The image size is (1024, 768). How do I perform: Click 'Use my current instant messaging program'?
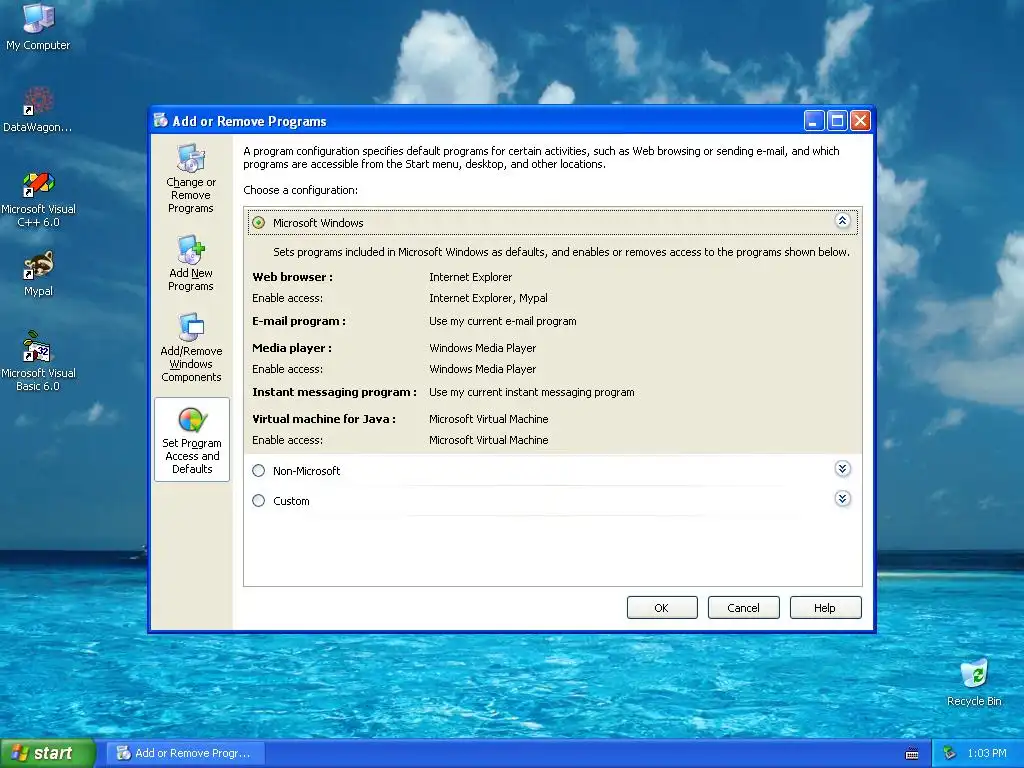point(532,392)
